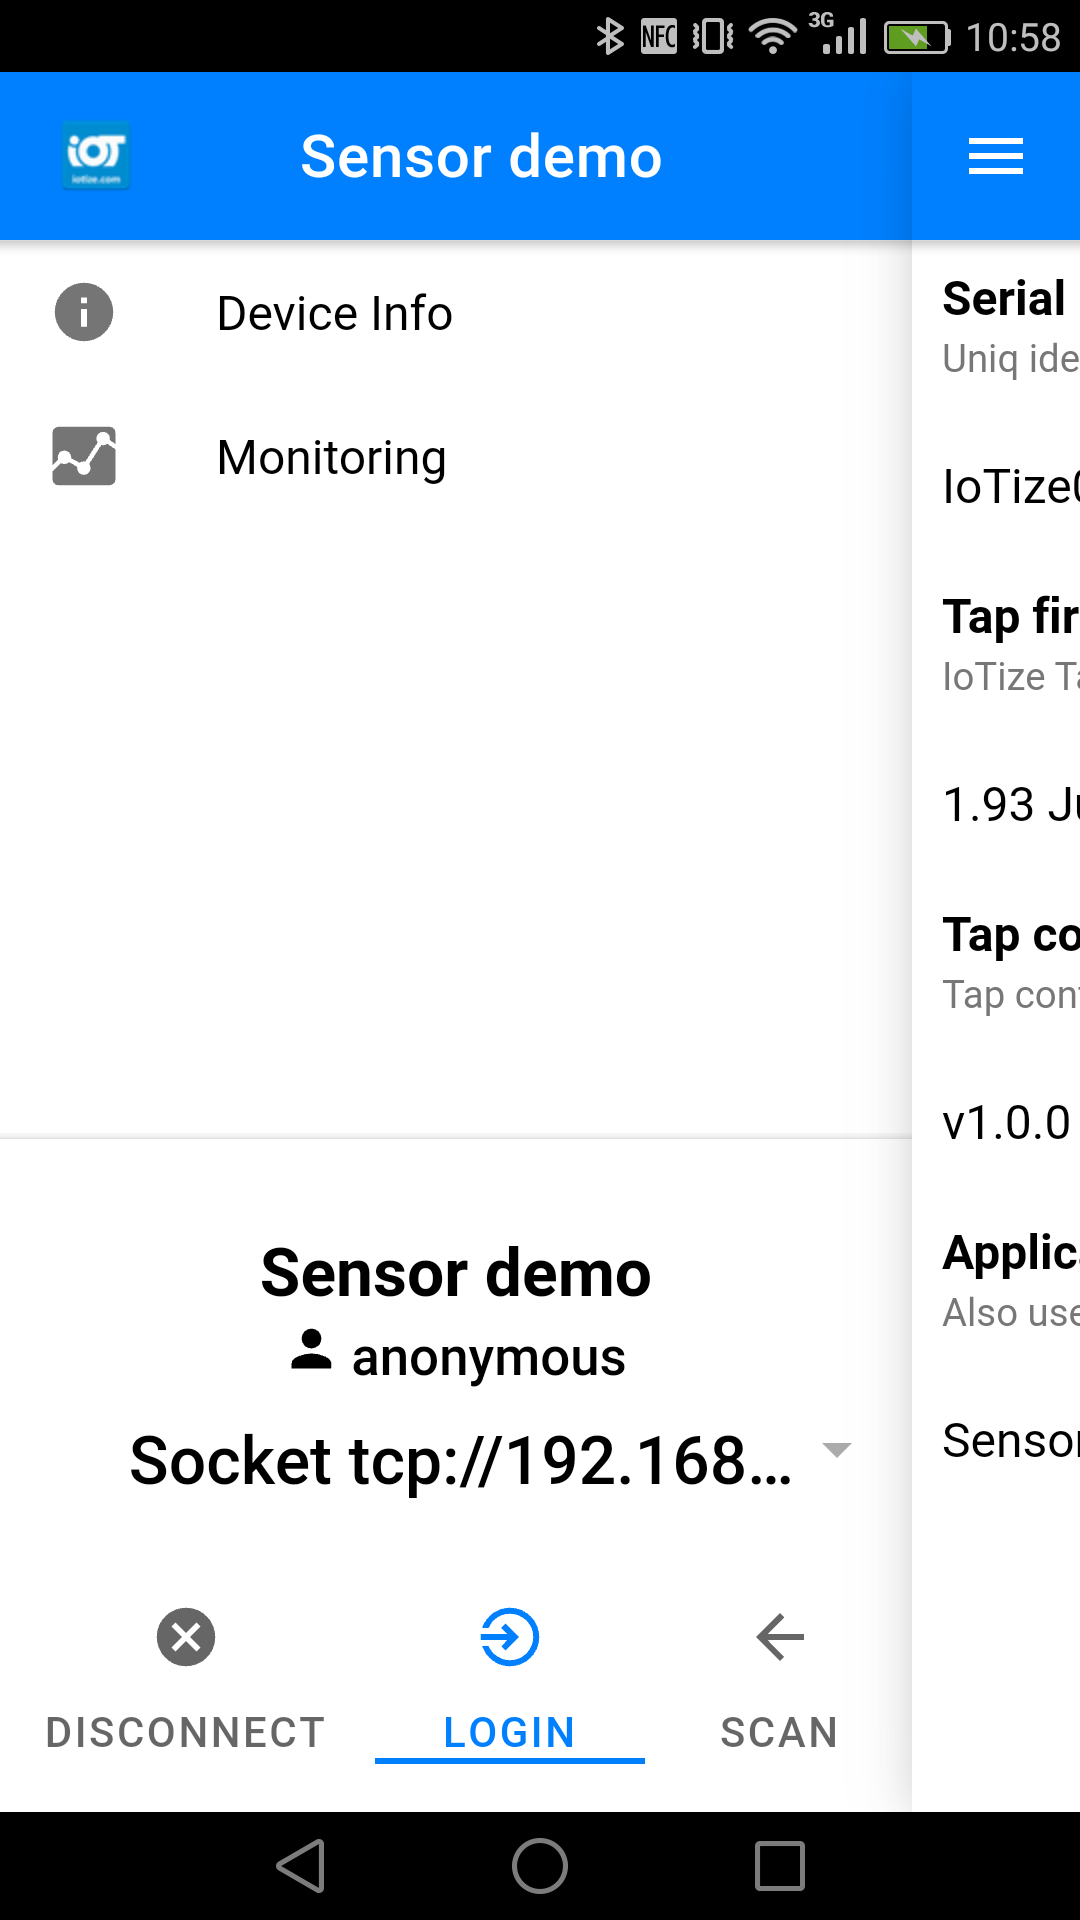The width and height of the screenshot is (1080, 1920).
Task: Tap the Android back navigation button
Action: pyautogui.click(x=301, y=1866)
